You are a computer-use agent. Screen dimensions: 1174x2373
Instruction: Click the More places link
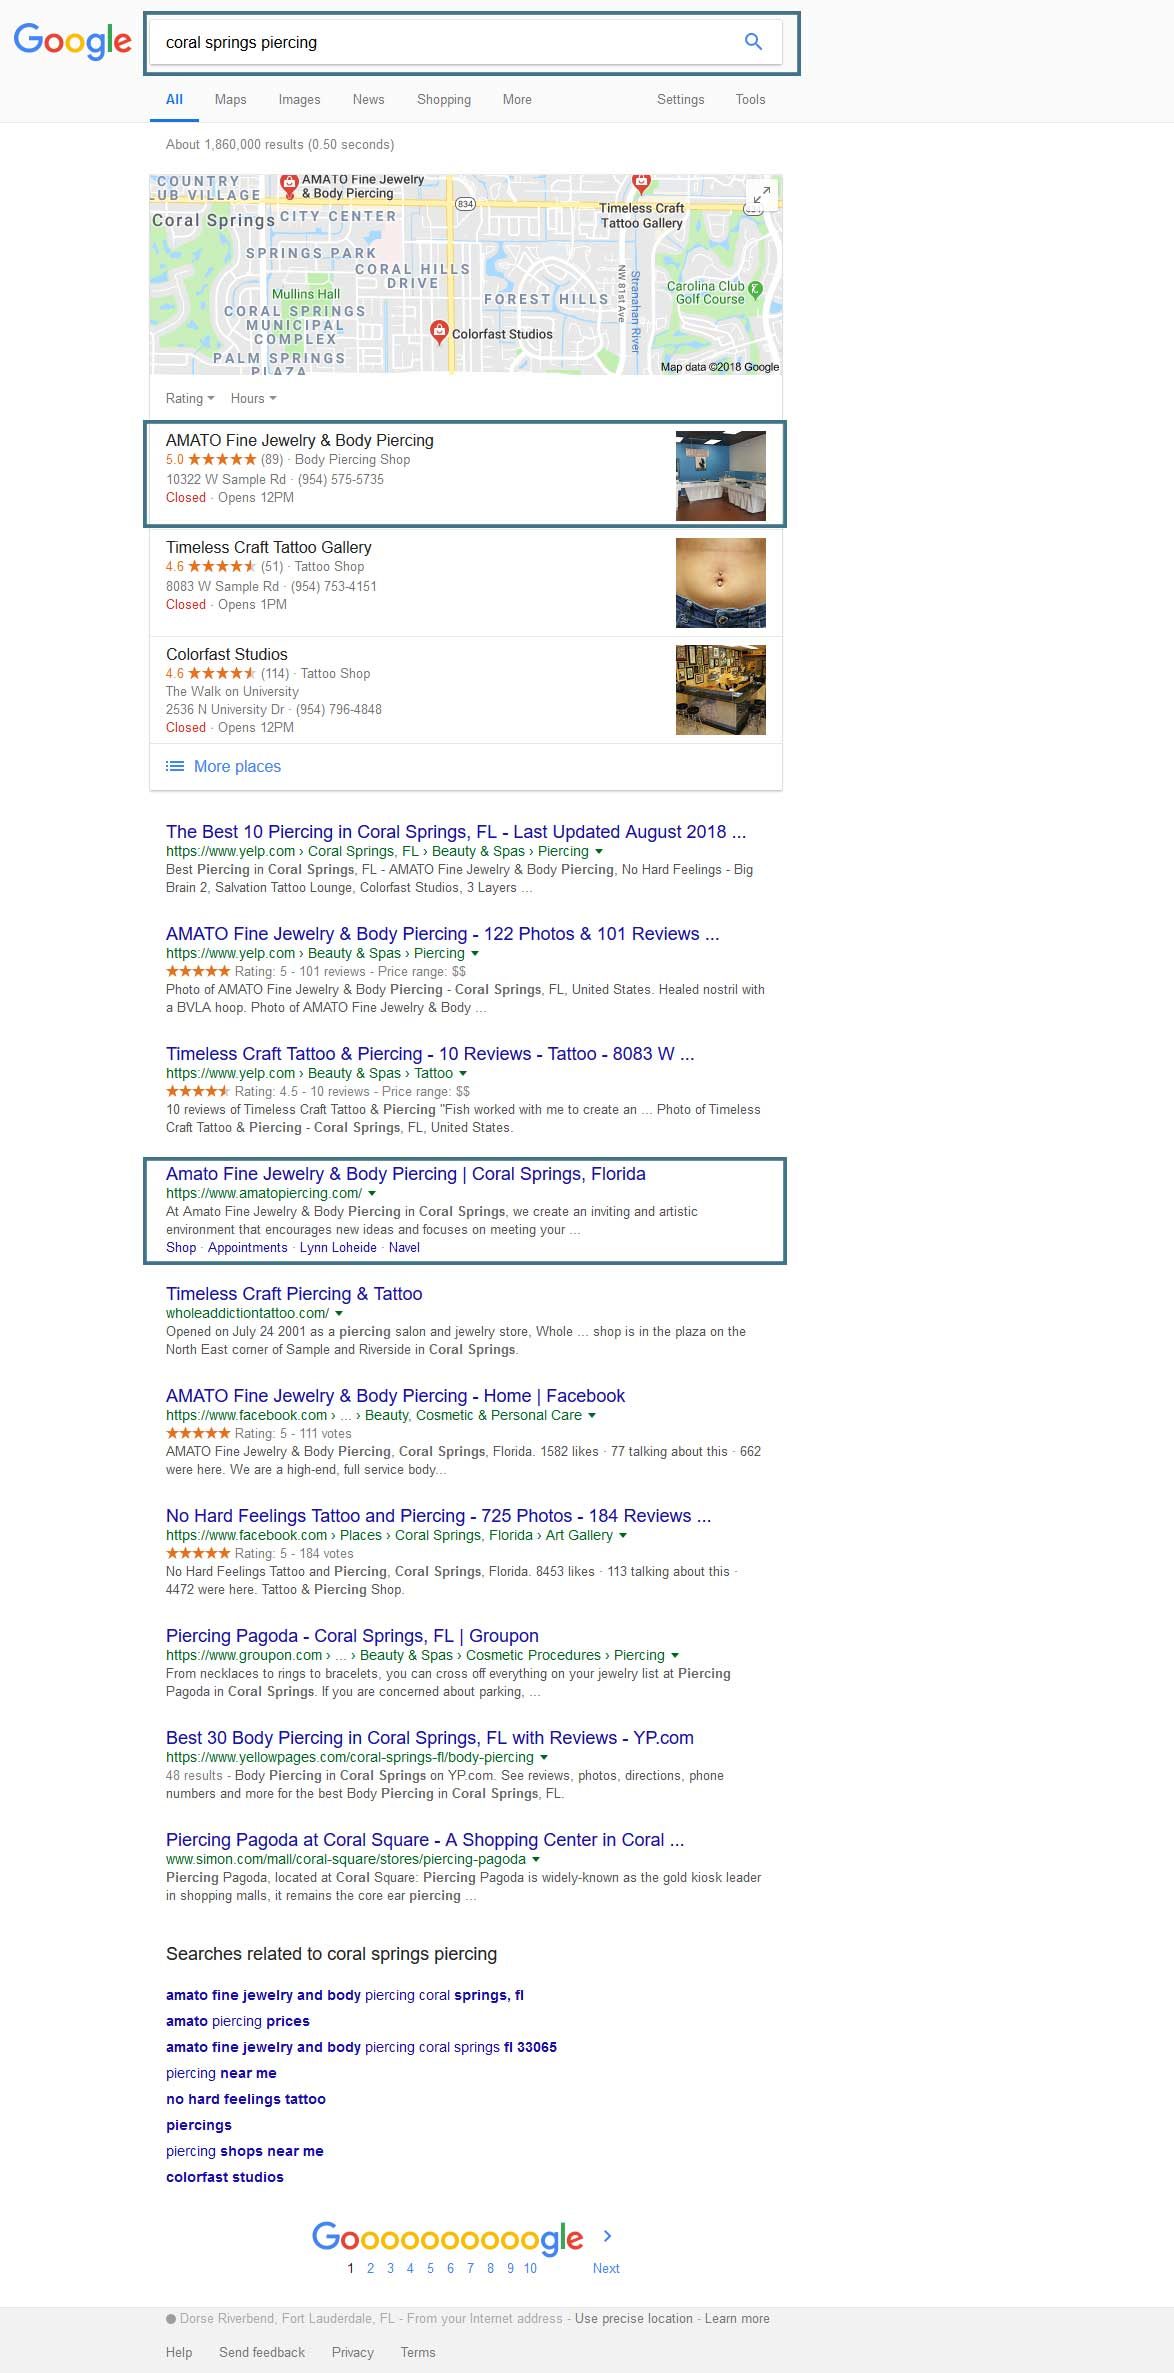(237, 766)
